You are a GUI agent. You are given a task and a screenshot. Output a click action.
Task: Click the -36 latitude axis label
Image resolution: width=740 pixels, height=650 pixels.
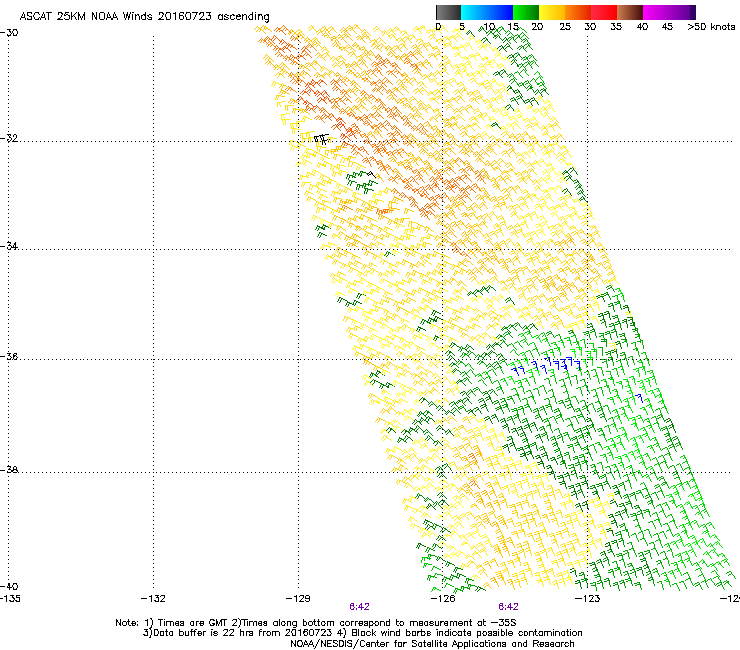pos(9,356)
